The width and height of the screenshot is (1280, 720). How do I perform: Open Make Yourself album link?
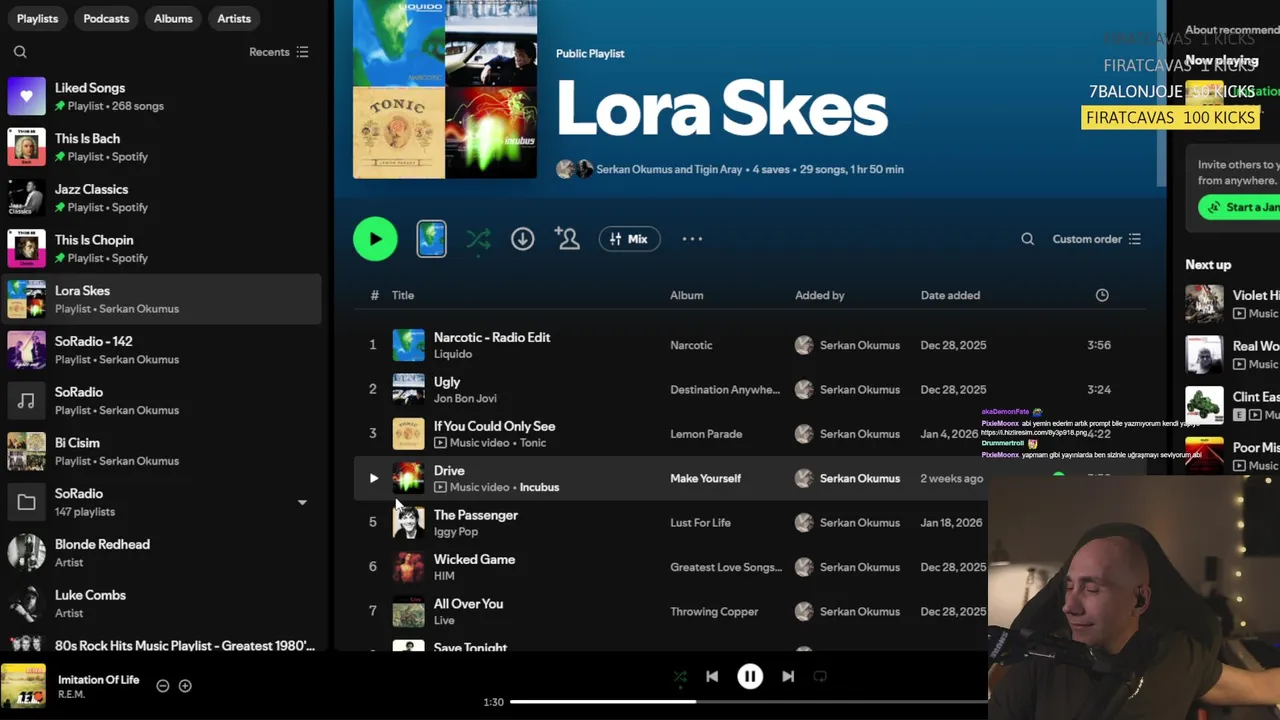coord(705,478)
